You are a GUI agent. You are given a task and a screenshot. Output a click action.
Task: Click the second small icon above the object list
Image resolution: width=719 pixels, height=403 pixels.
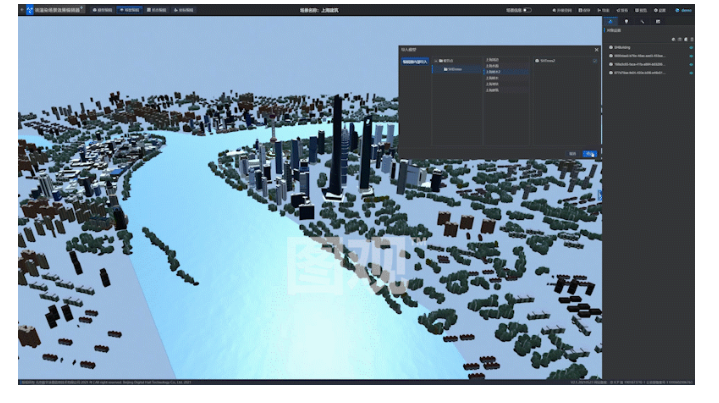pyautogui.click(x=680, y=39)
